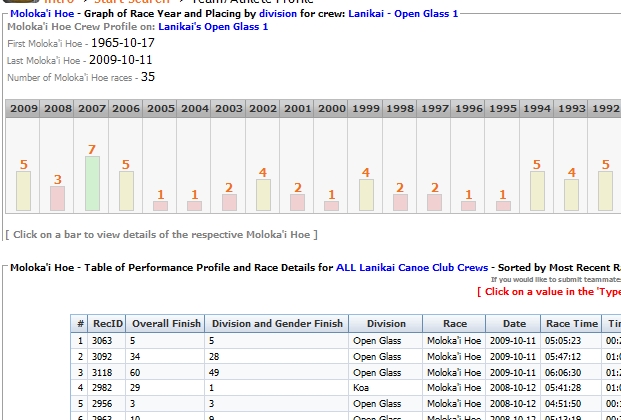The height and width of the screenshot is (420, 621).
Task: Click the 2006 bar showing placing 5
Action: [x=126, y=190]
